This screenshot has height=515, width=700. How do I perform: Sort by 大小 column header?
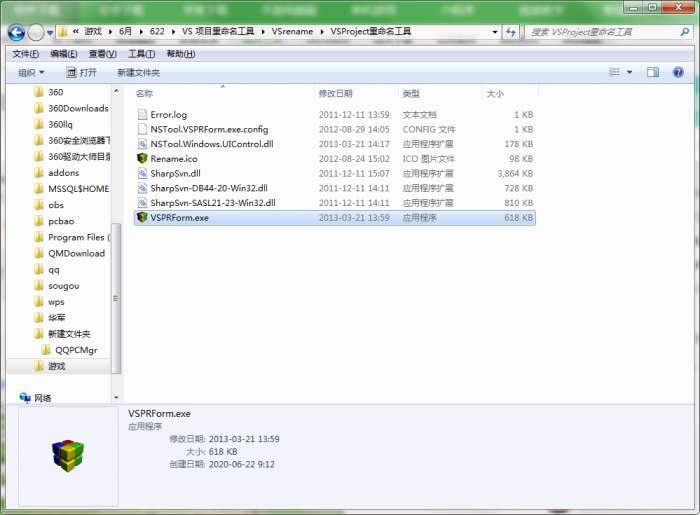[495, 94]
